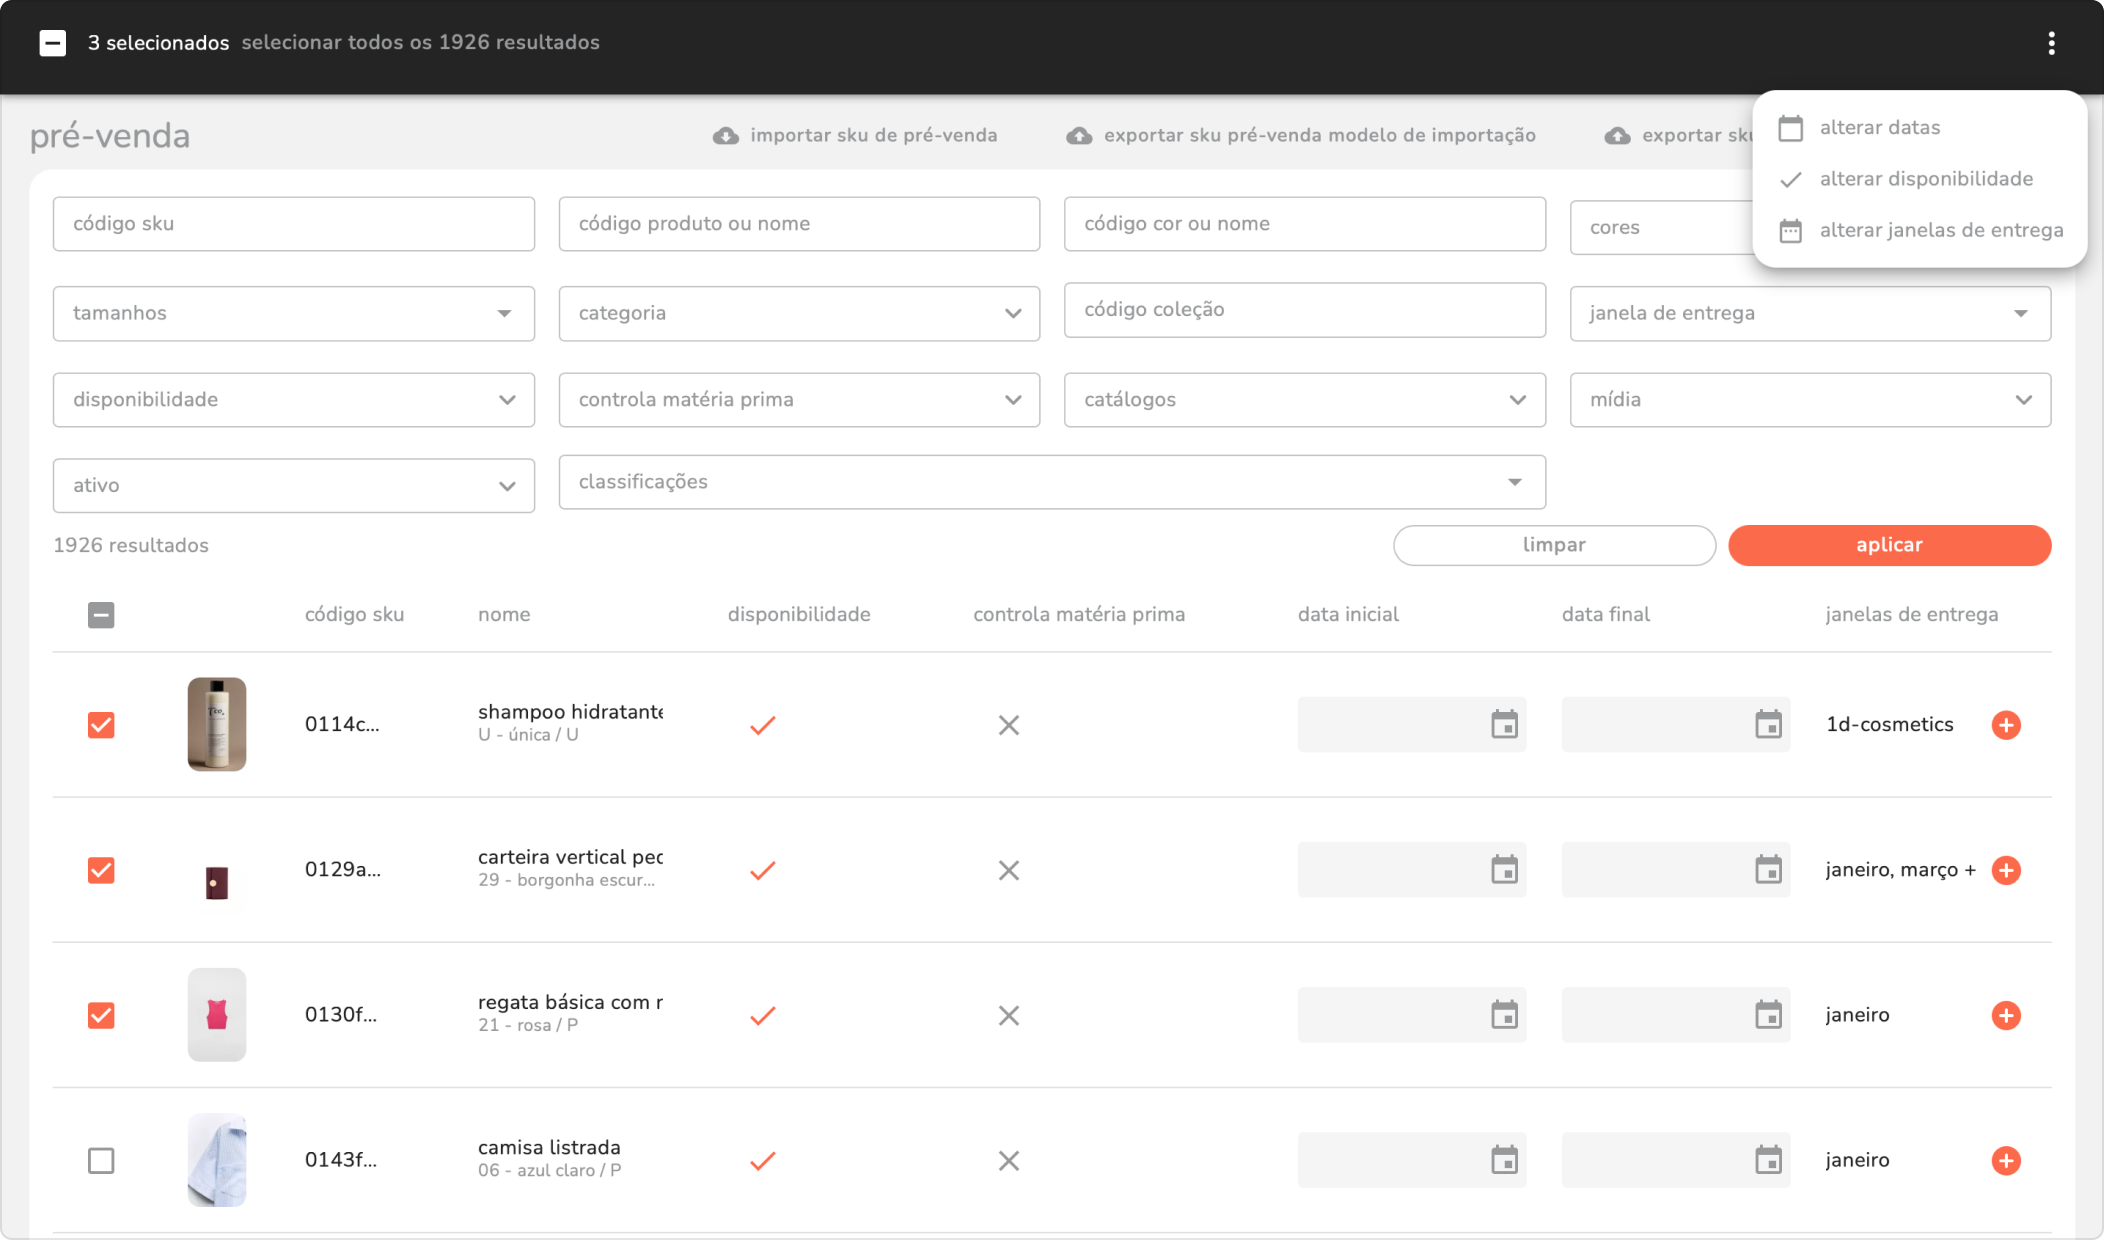Expand the tamanhos dropdown
Viewport: 2104px width, 1240px height.
pyautogui.click(x=293, y=314)
